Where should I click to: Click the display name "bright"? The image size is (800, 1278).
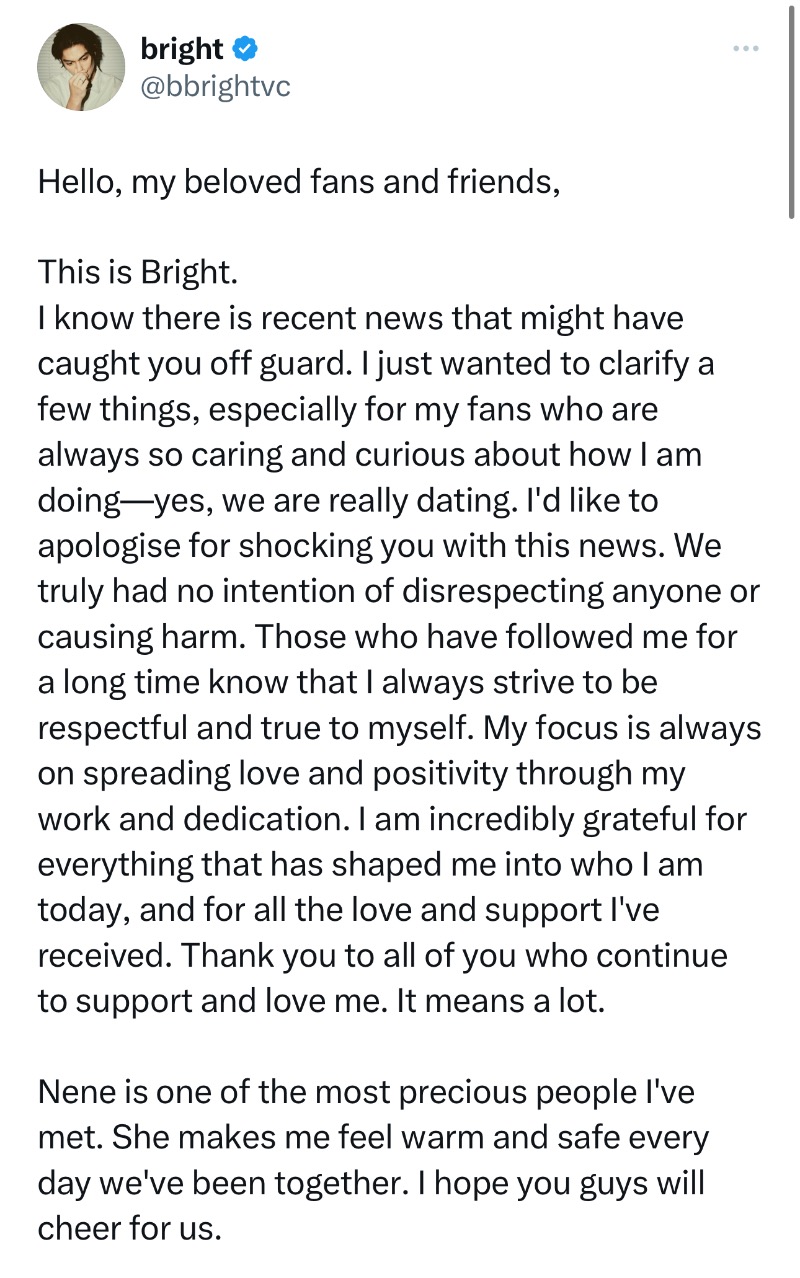[x=181, y=47]
